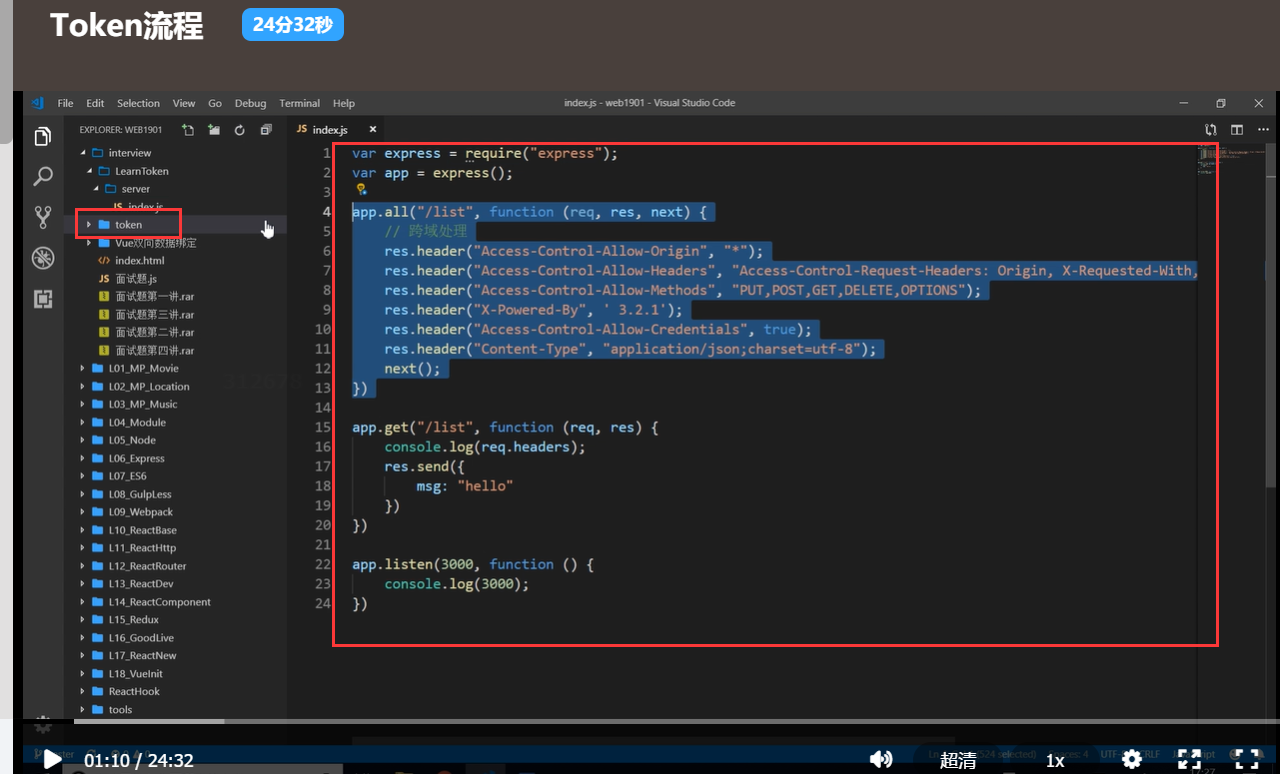Click the lightbulb code action on line 3

[361, 189]
